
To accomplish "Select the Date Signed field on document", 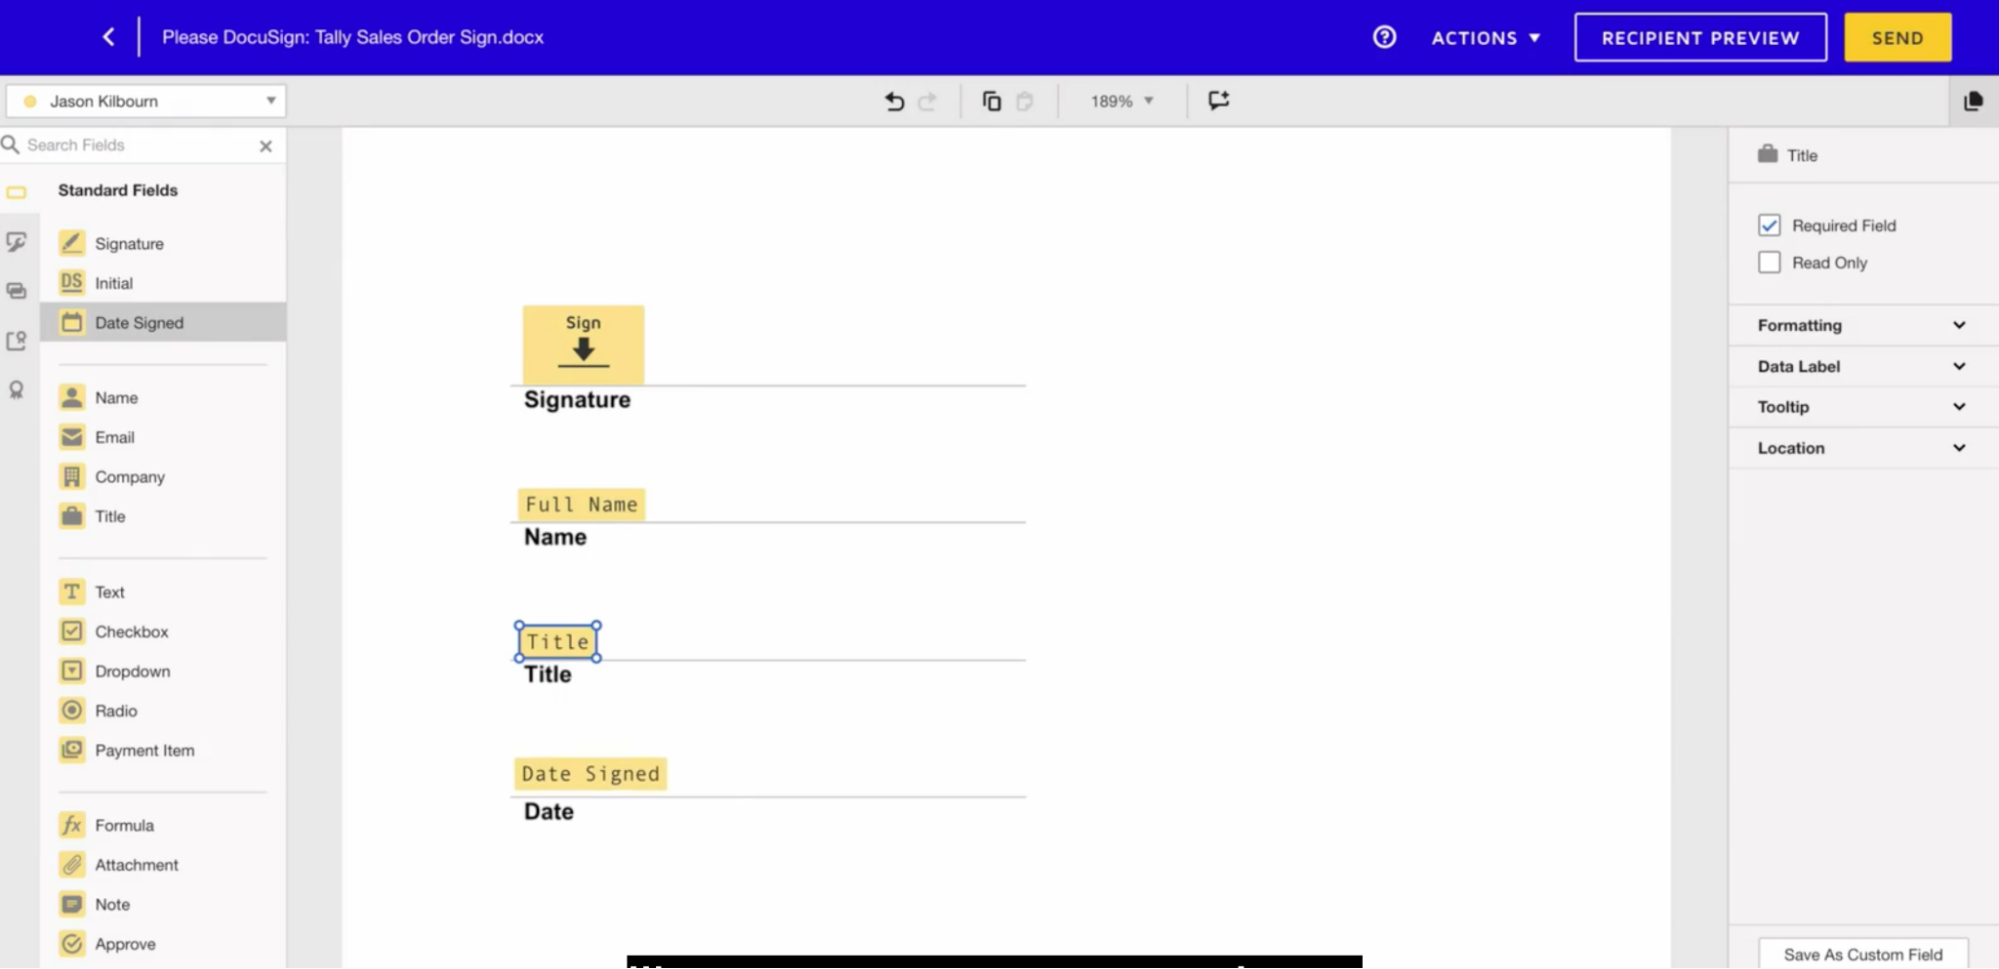I will click(590, 773).
